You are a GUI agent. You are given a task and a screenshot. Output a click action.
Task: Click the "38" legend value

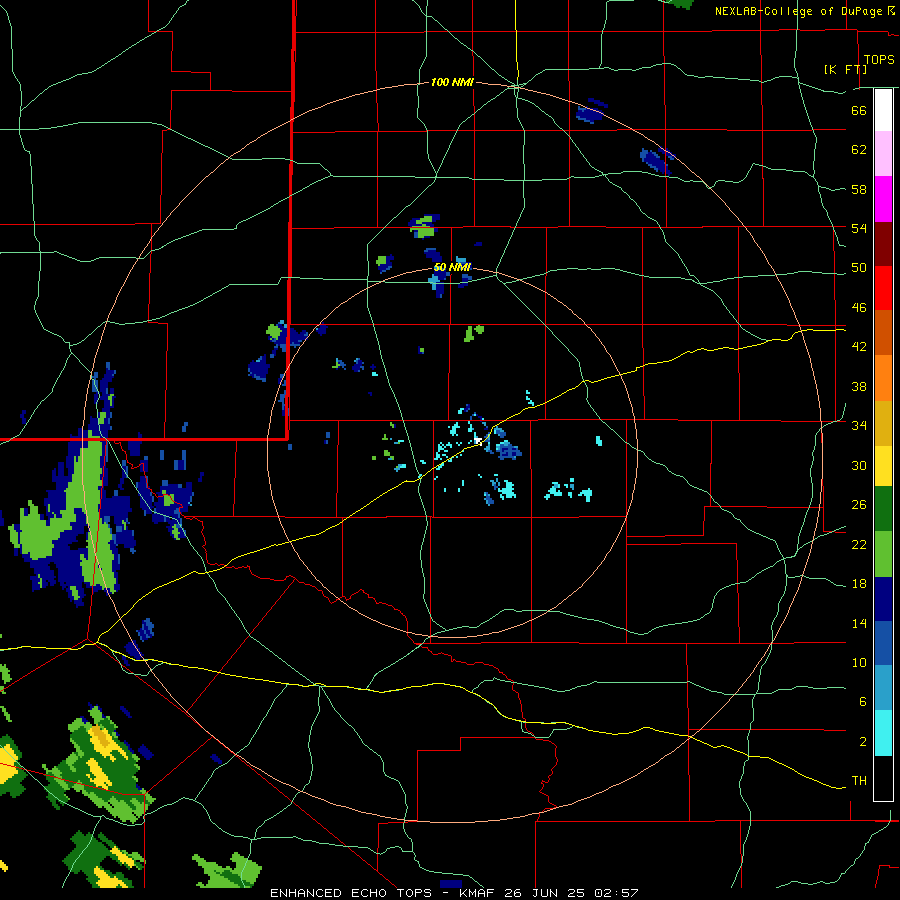click(859, 386)
